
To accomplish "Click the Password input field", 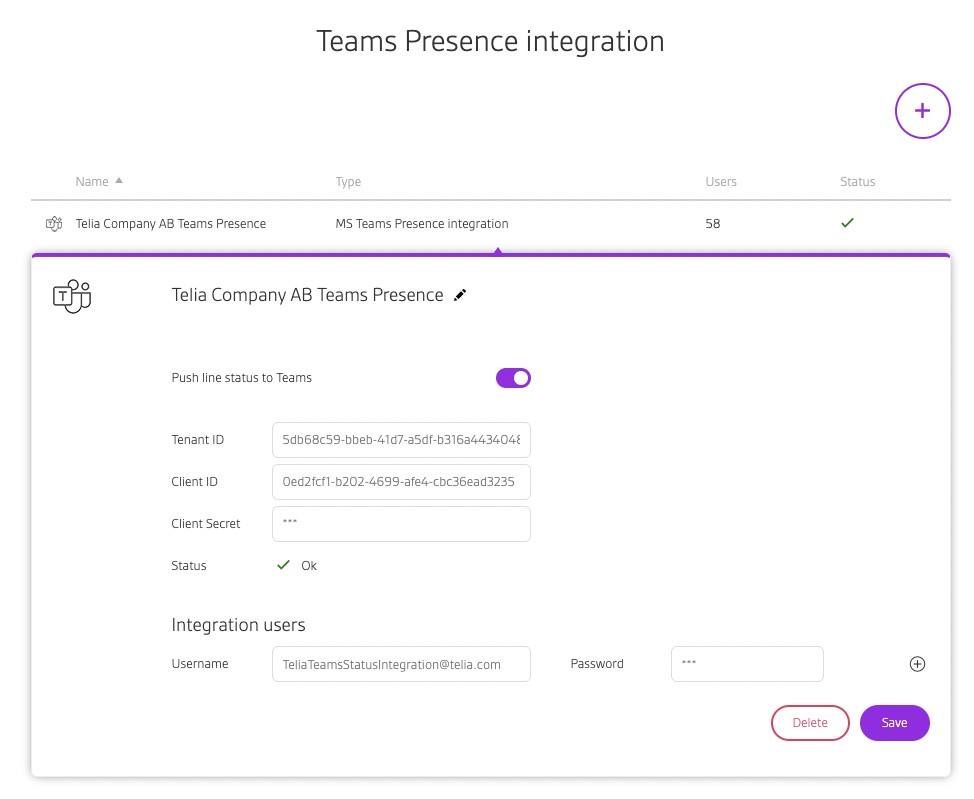I will [747, 664].
